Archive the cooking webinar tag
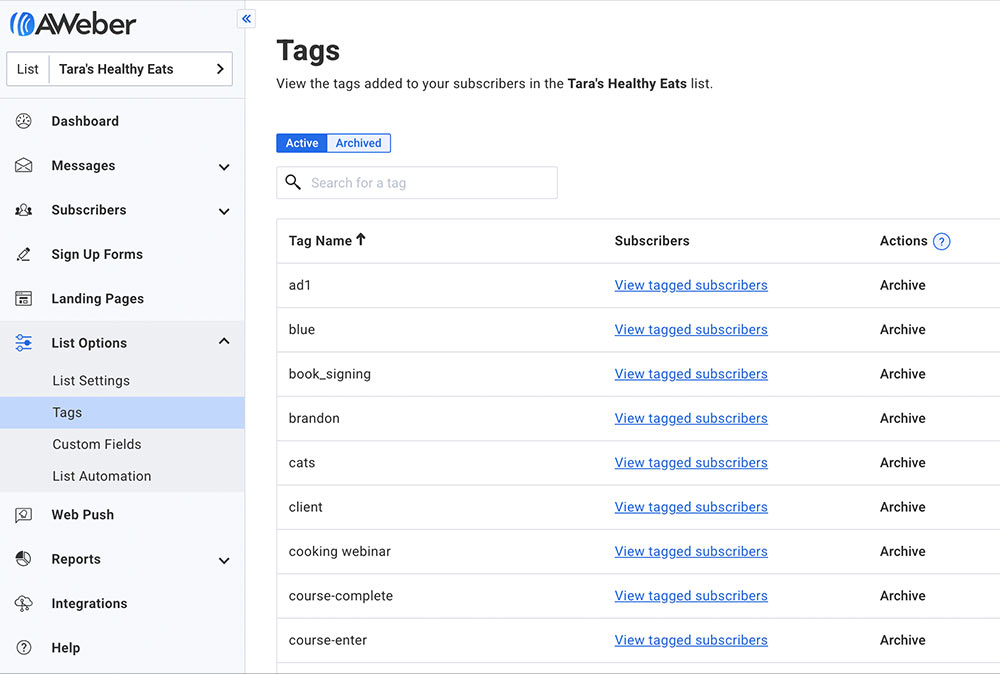This screenshot has height=674, width=1000. 902,551
